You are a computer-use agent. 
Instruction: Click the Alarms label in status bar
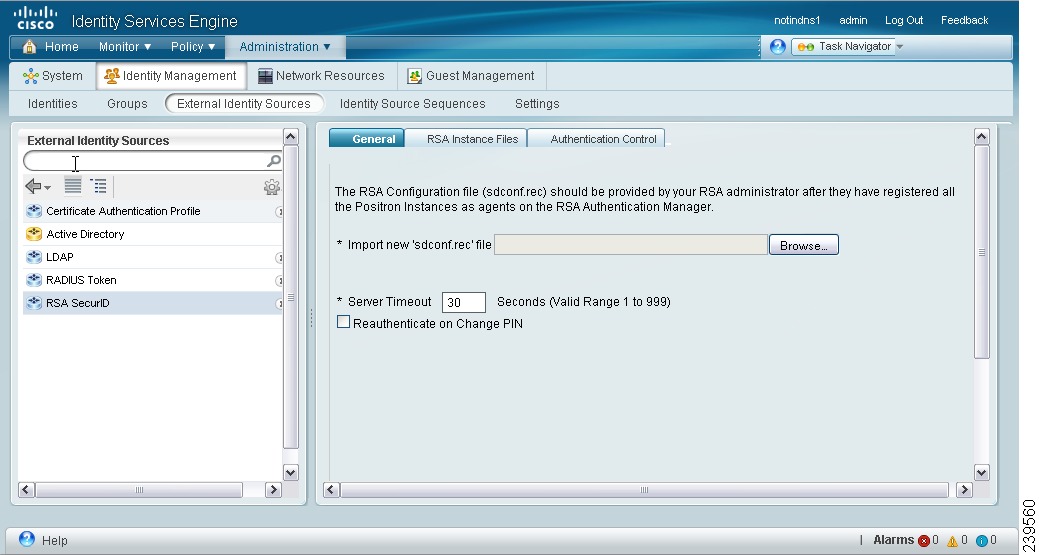pos(893,540)
